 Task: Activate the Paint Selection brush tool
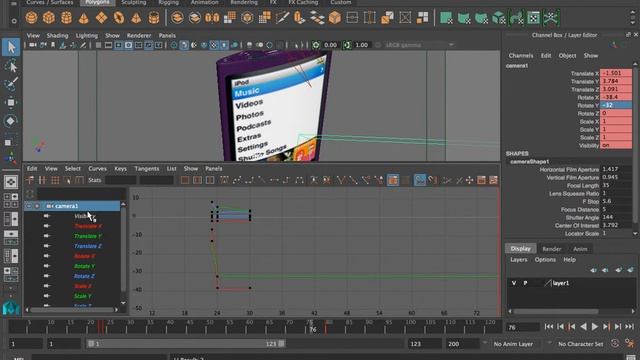pos(11,84)
